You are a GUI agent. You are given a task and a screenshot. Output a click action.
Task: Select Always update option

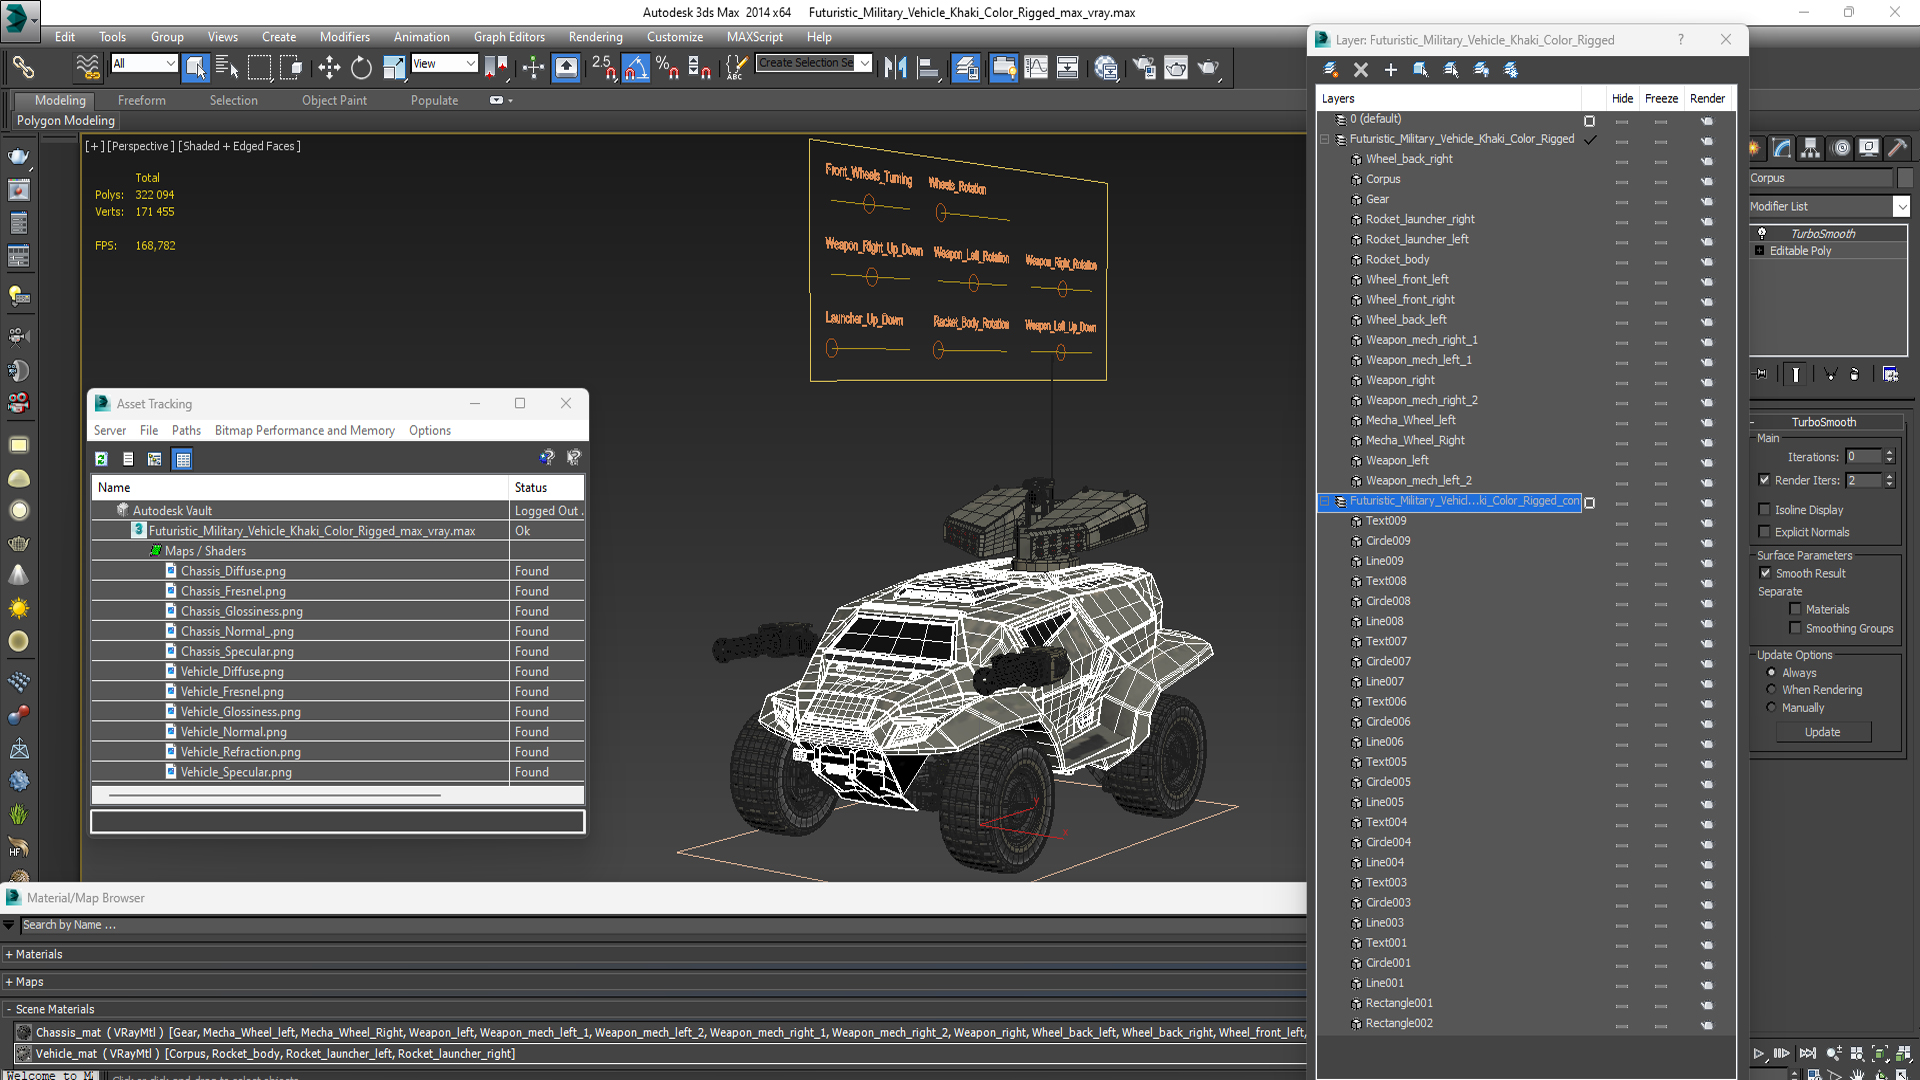(x=1771, y=673)
